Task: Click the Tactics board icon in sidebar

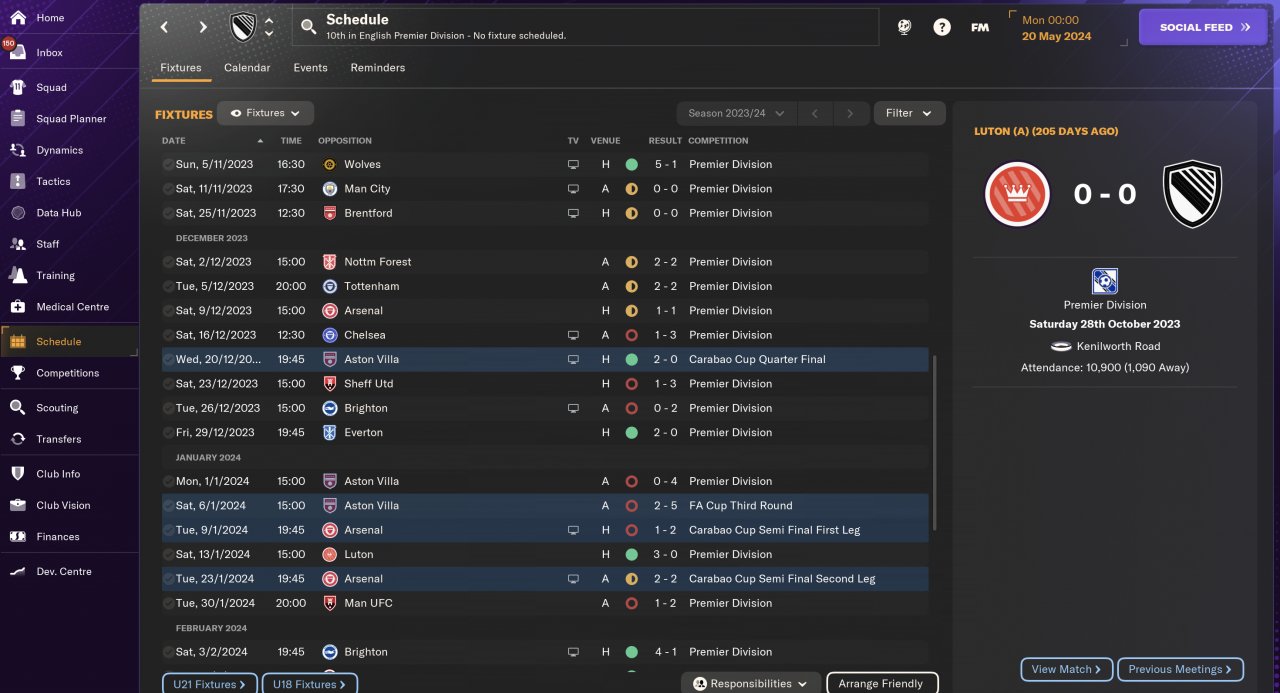Action: click(x=18, y=181)
